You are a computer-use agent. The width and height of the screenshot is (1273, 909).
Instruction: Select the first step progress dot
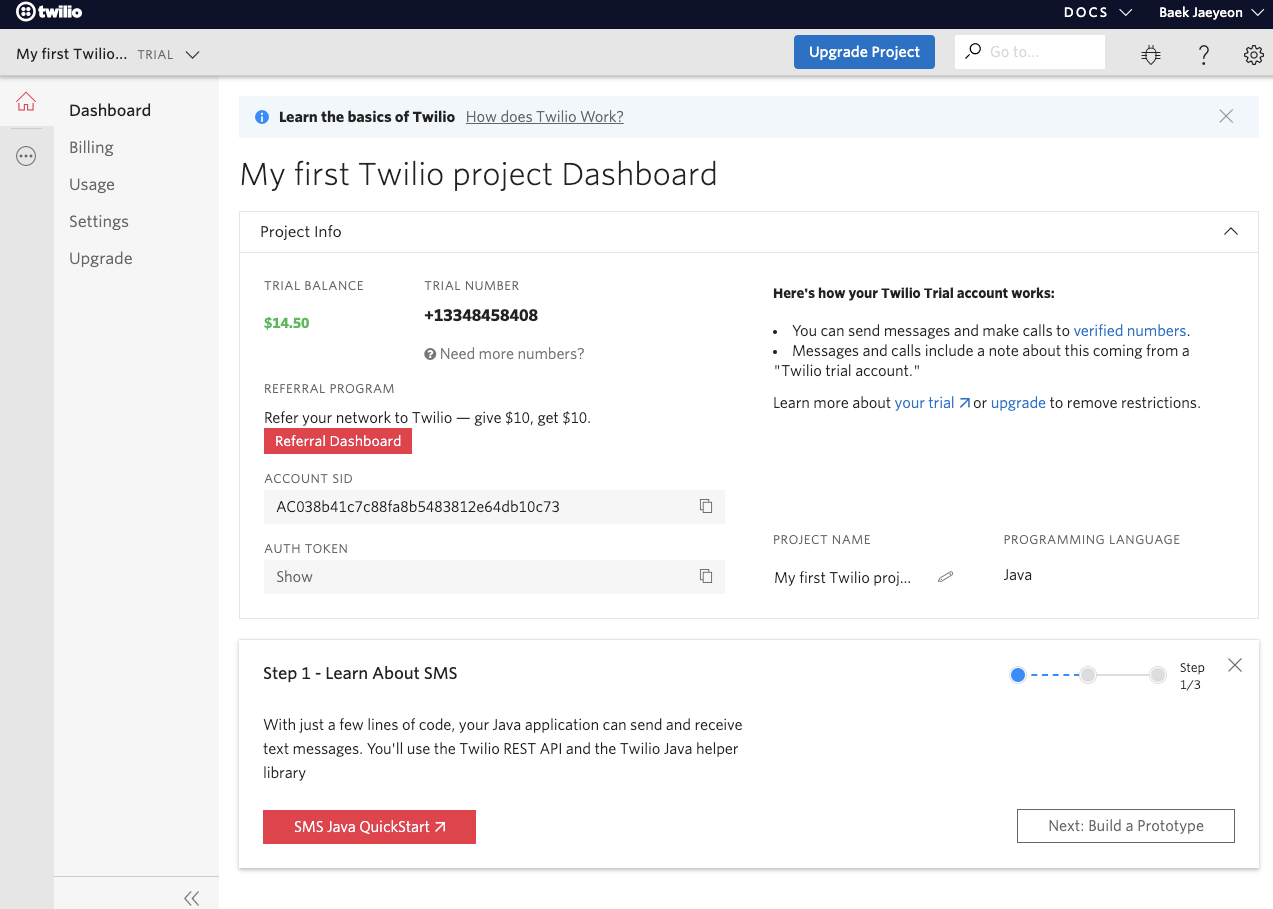[x=1018, y=675]
